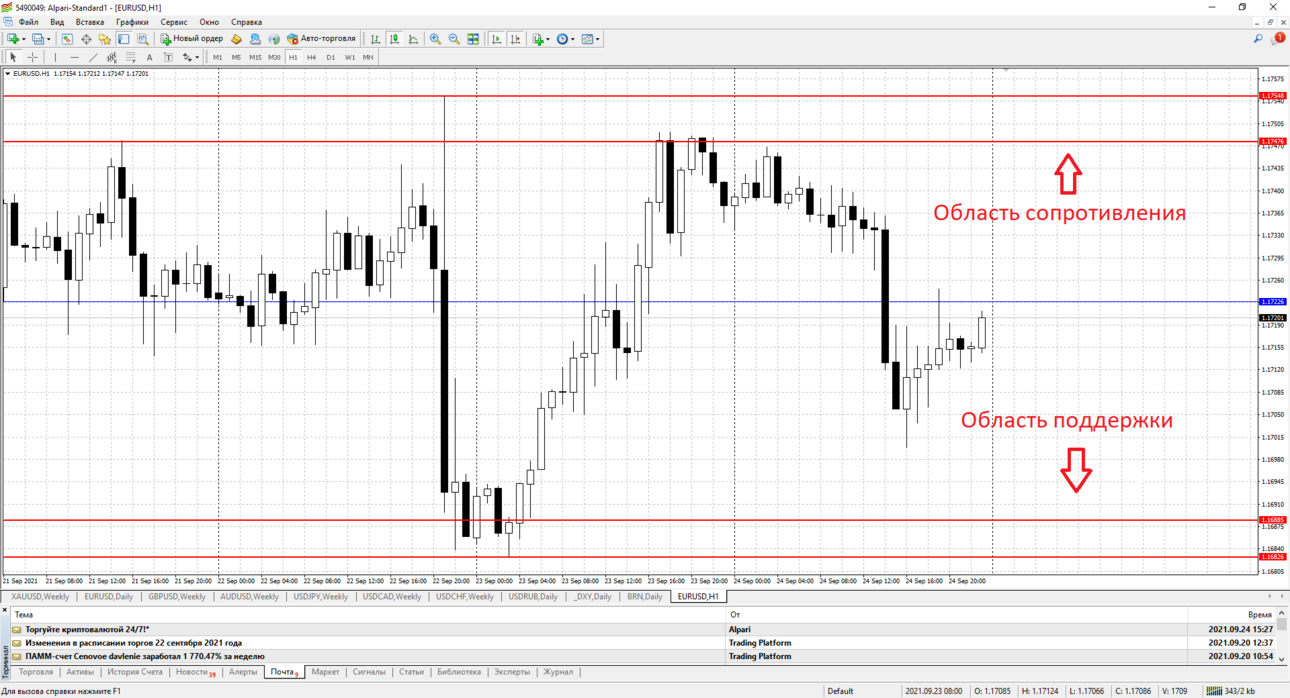Expand the indicators dropdown arrow
Image resolution: width=1290 pixels, height=698 pixels.
pyautogui.click(x=548, y=40)
